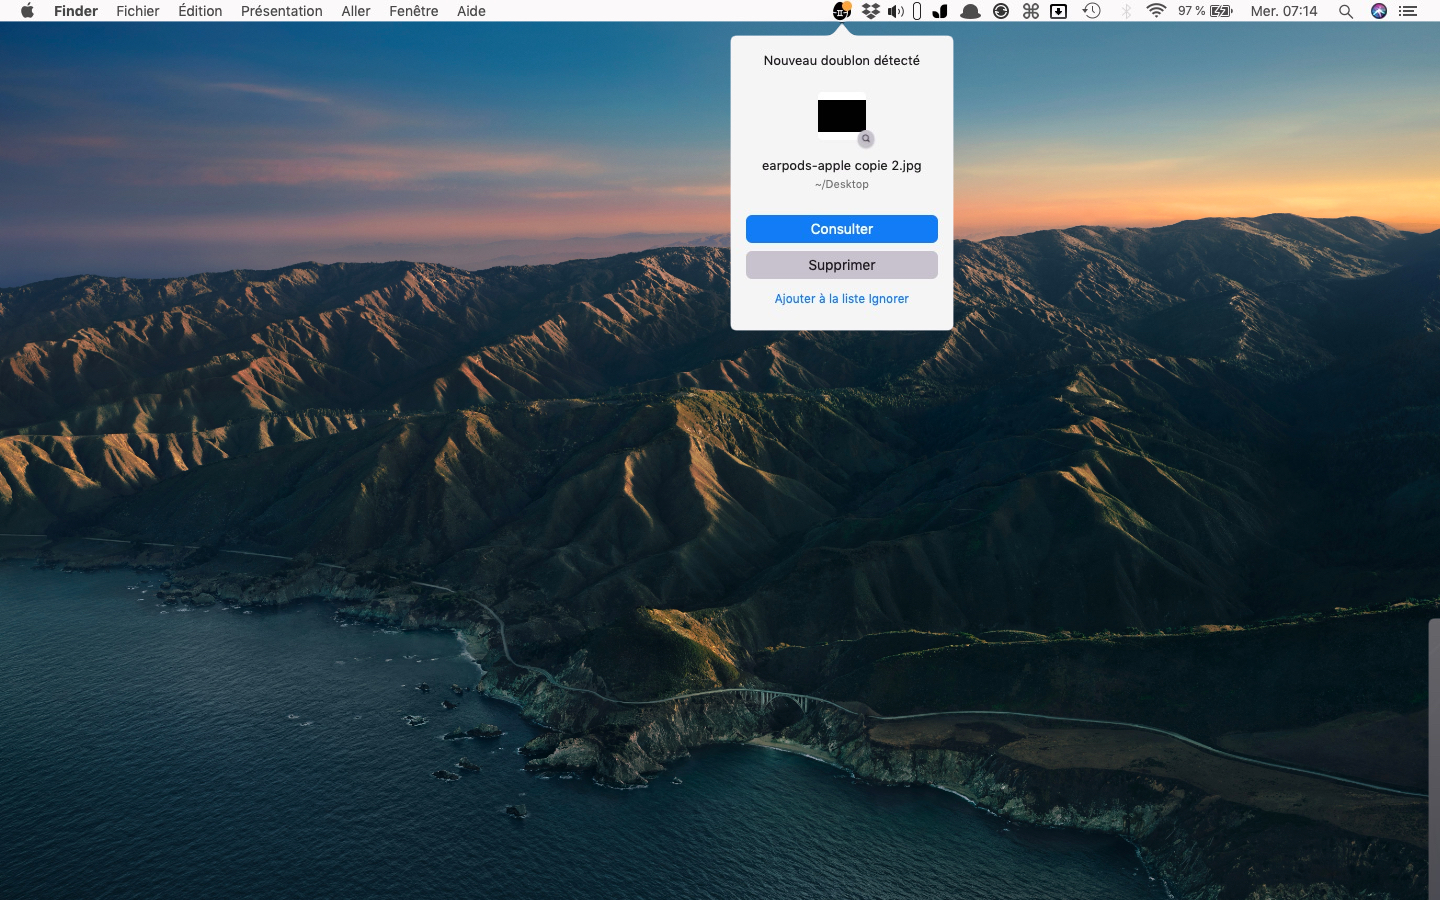Viewport: 1440px width, 900px height.
Task: Open the download box arrow menu bar icon
Action: (x=1059, y=11)
